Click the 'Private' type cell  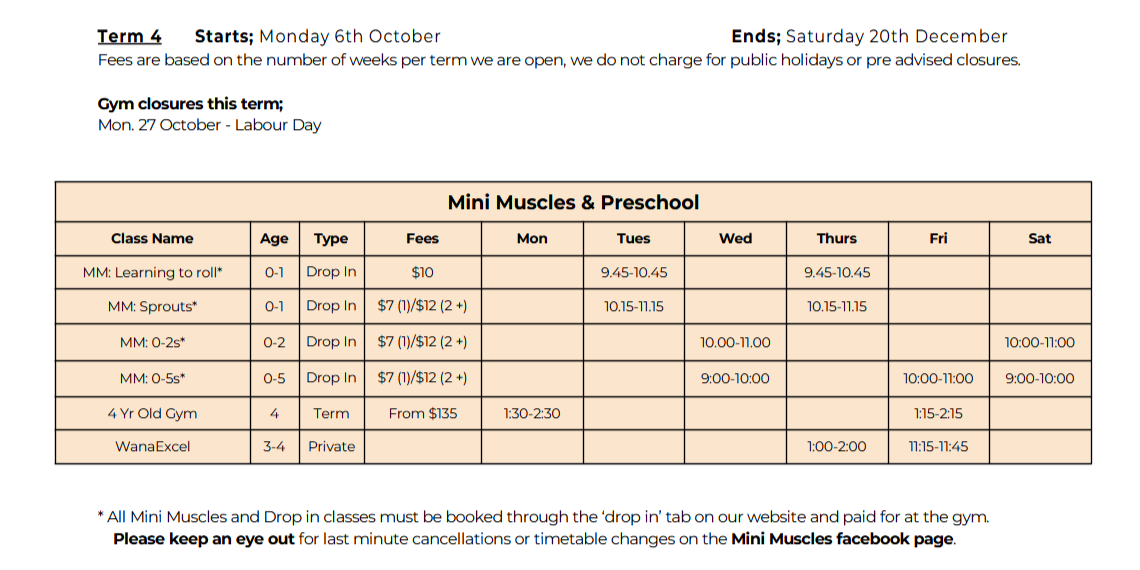[x=331, y=447]
